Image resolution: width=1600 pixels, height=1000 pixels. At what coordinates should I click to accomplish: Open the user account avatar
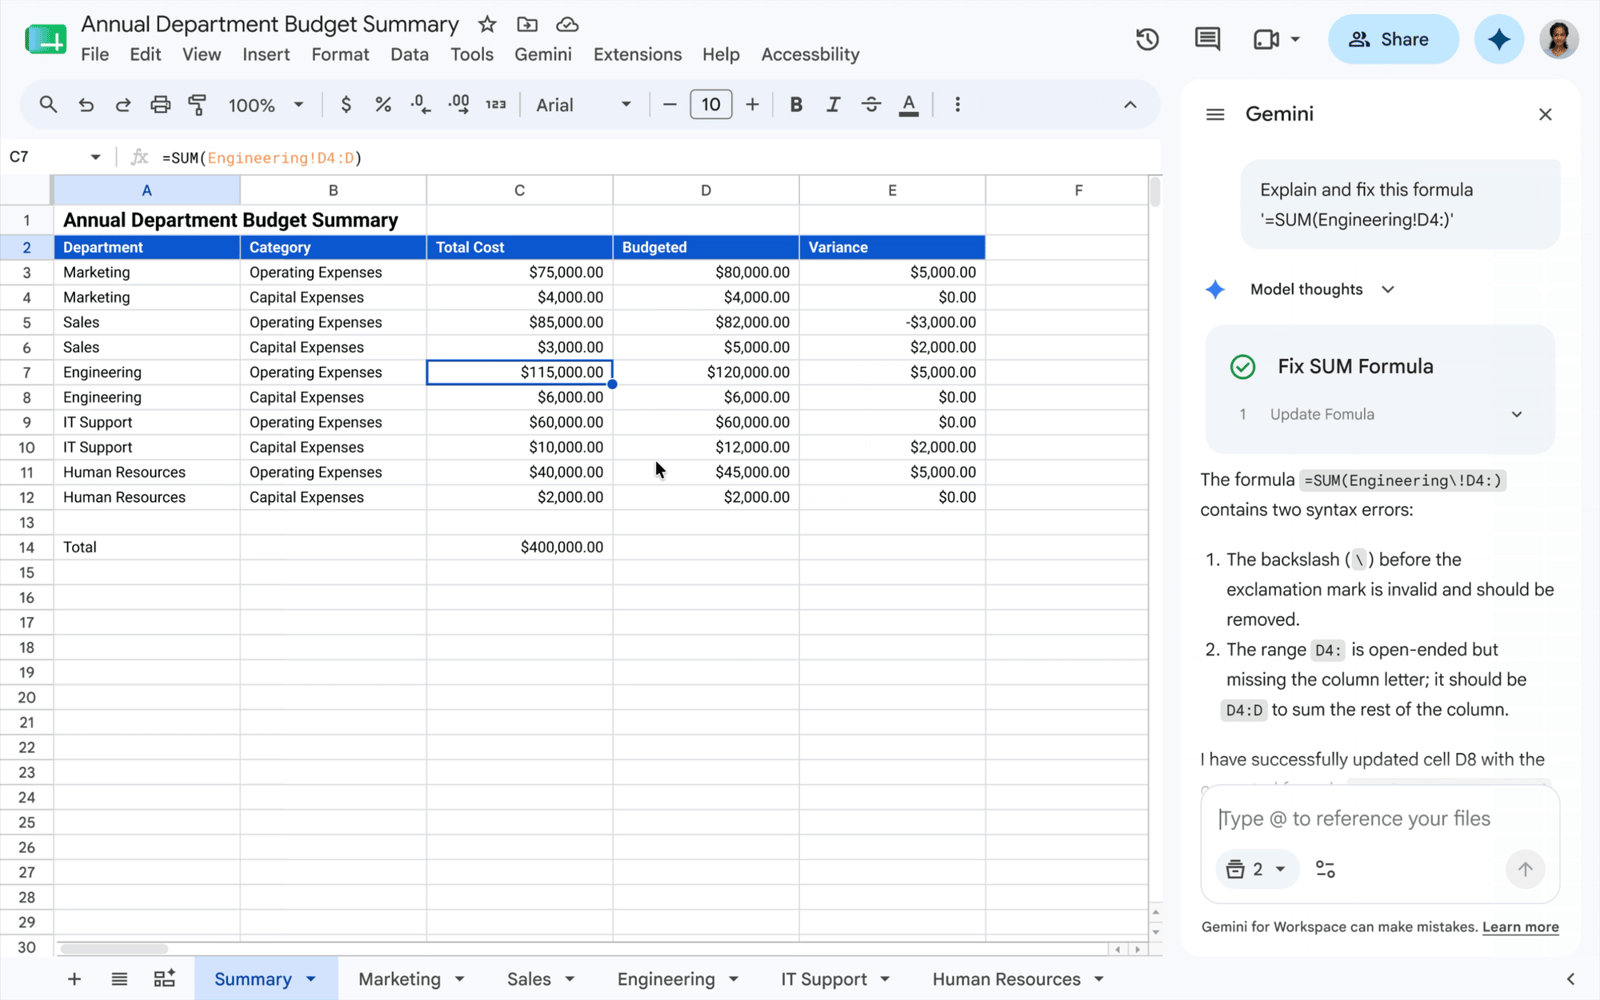(1558, 39)
